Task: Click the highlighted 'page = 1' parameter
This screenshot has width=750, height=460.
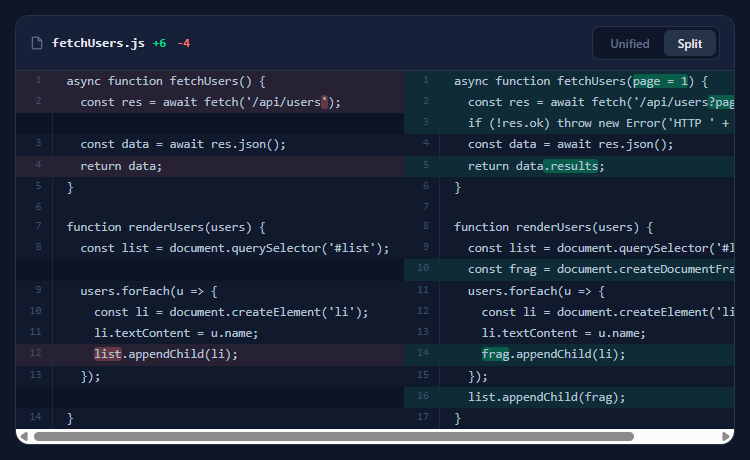Action: tap(660, 81)
